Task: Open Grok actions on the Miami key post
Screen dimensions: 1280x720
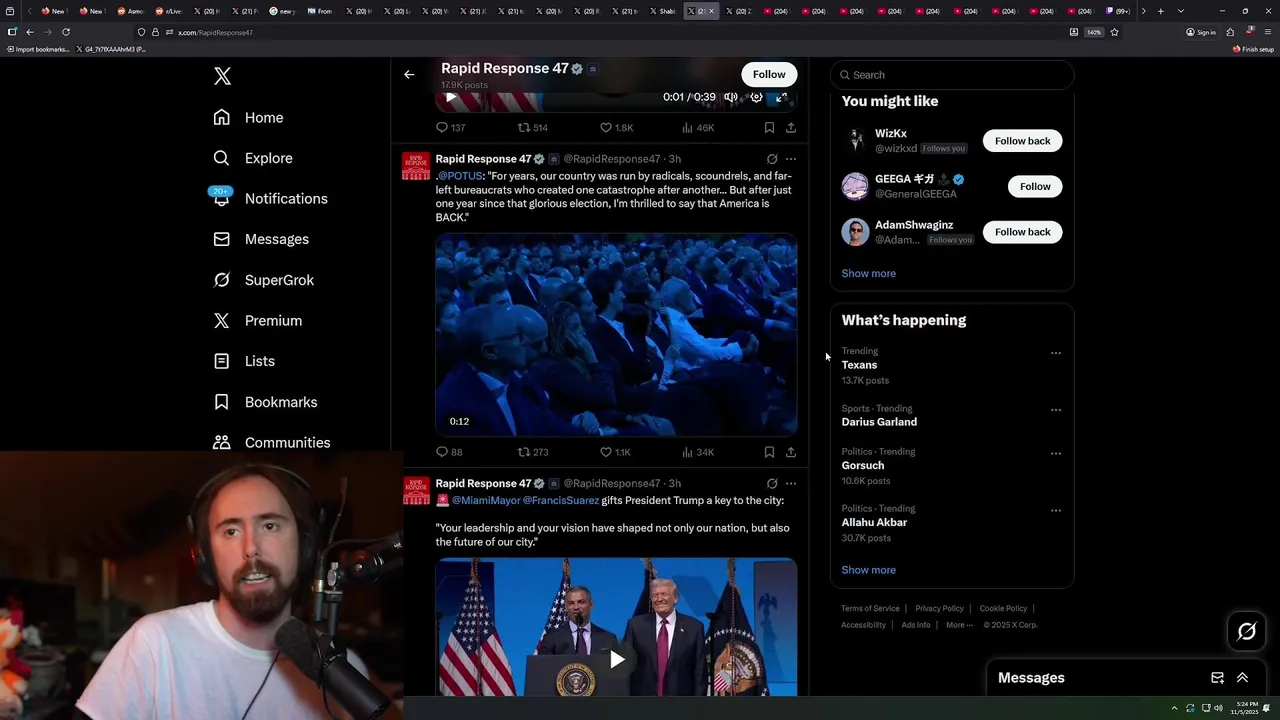Action: (x=772, y=484)
